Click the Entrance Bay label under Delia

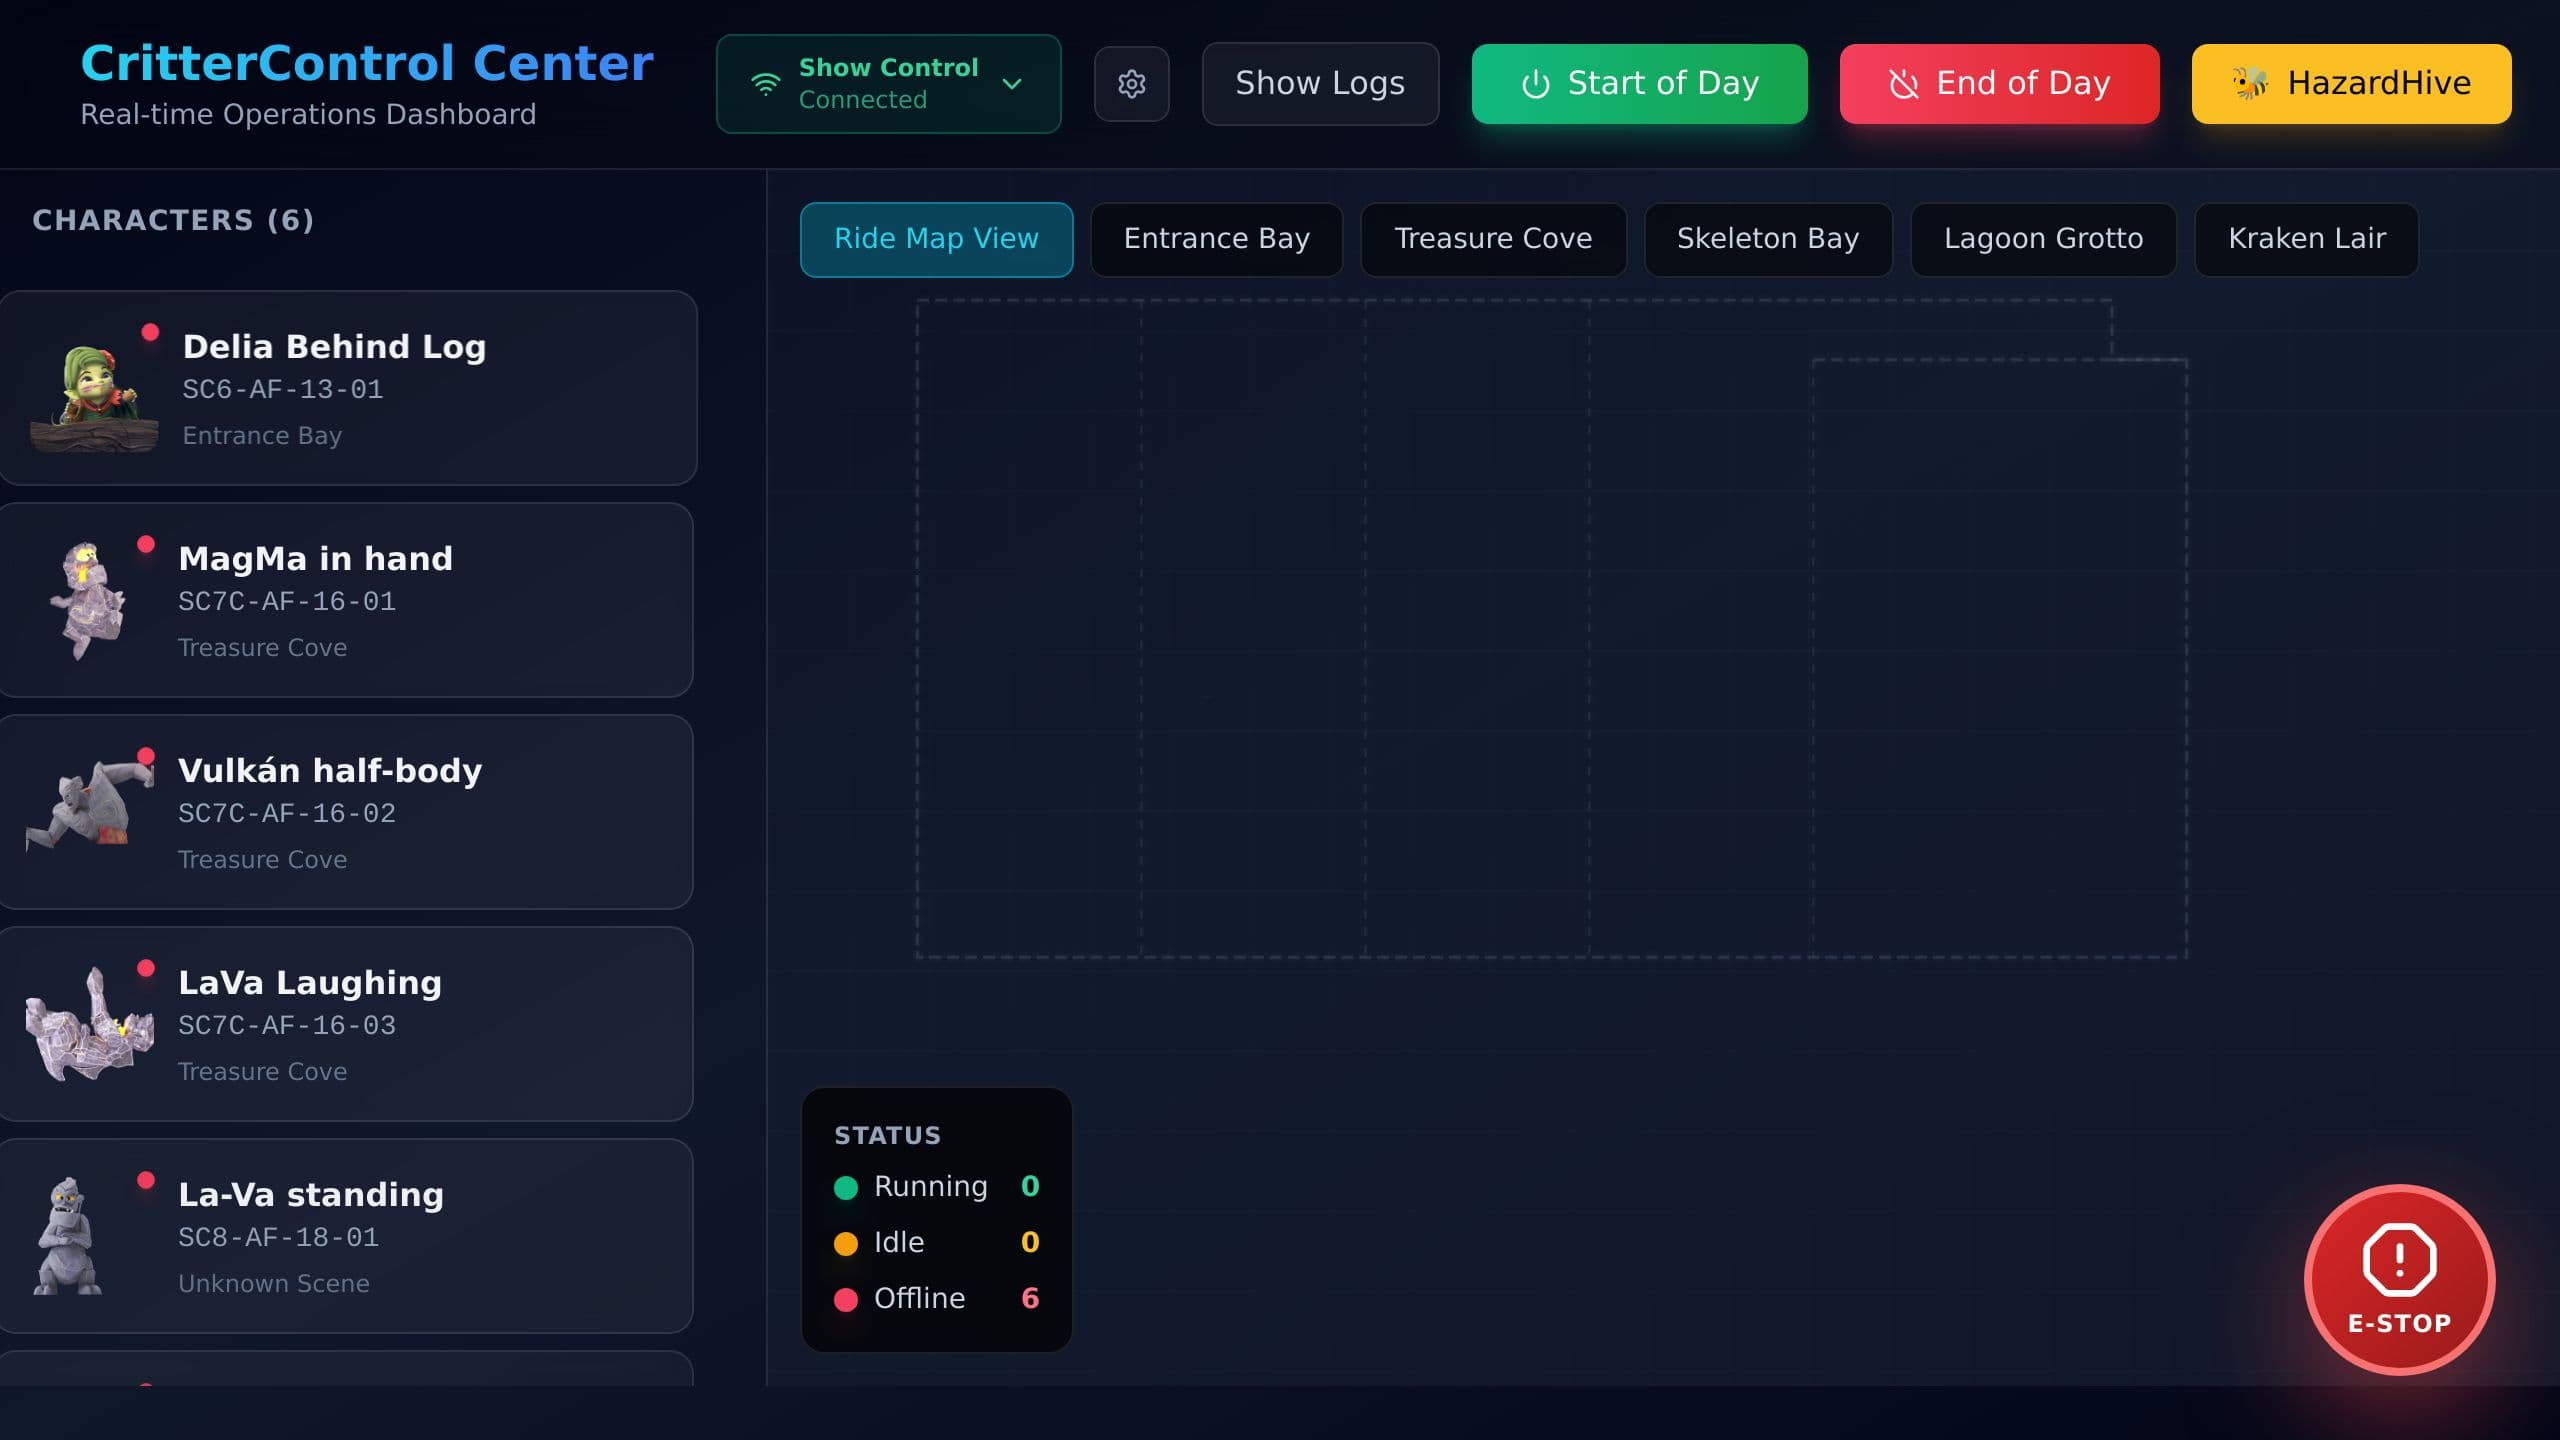(x=262, y=436)
